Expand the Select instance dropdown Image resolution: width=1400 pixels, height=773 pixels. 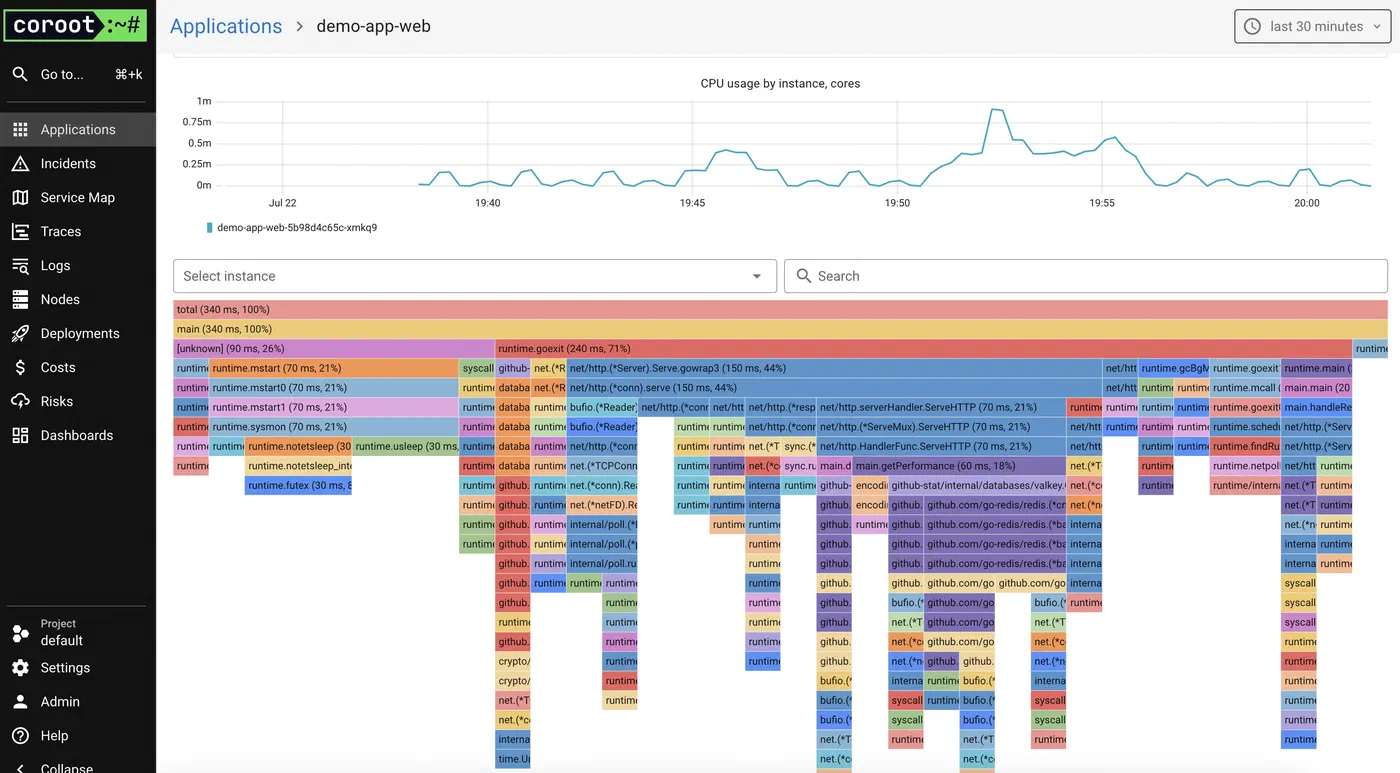[475, 276]
